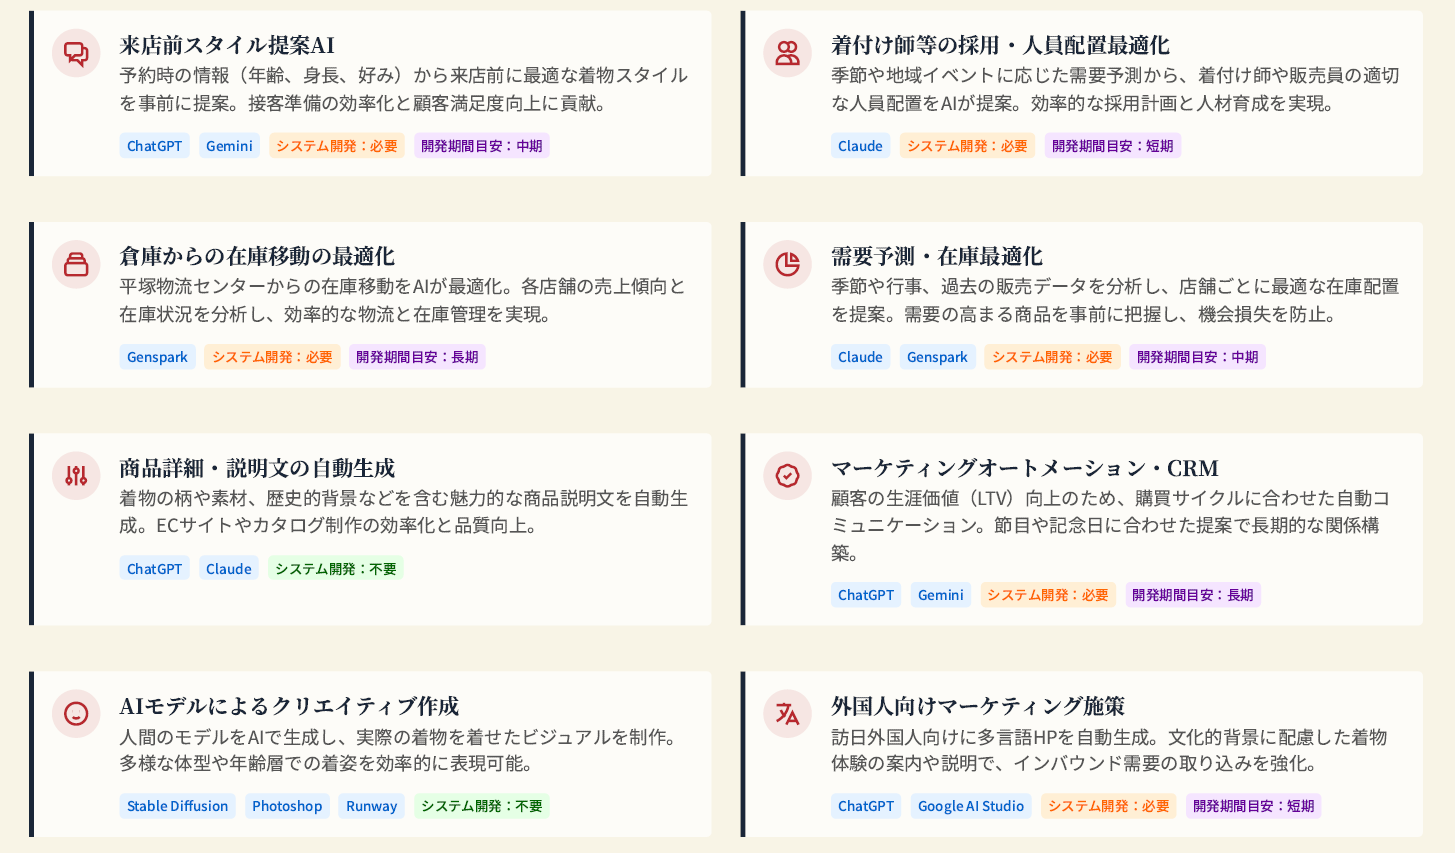Click システム開発：不要 on 商品詳細 card

point(335,568)
